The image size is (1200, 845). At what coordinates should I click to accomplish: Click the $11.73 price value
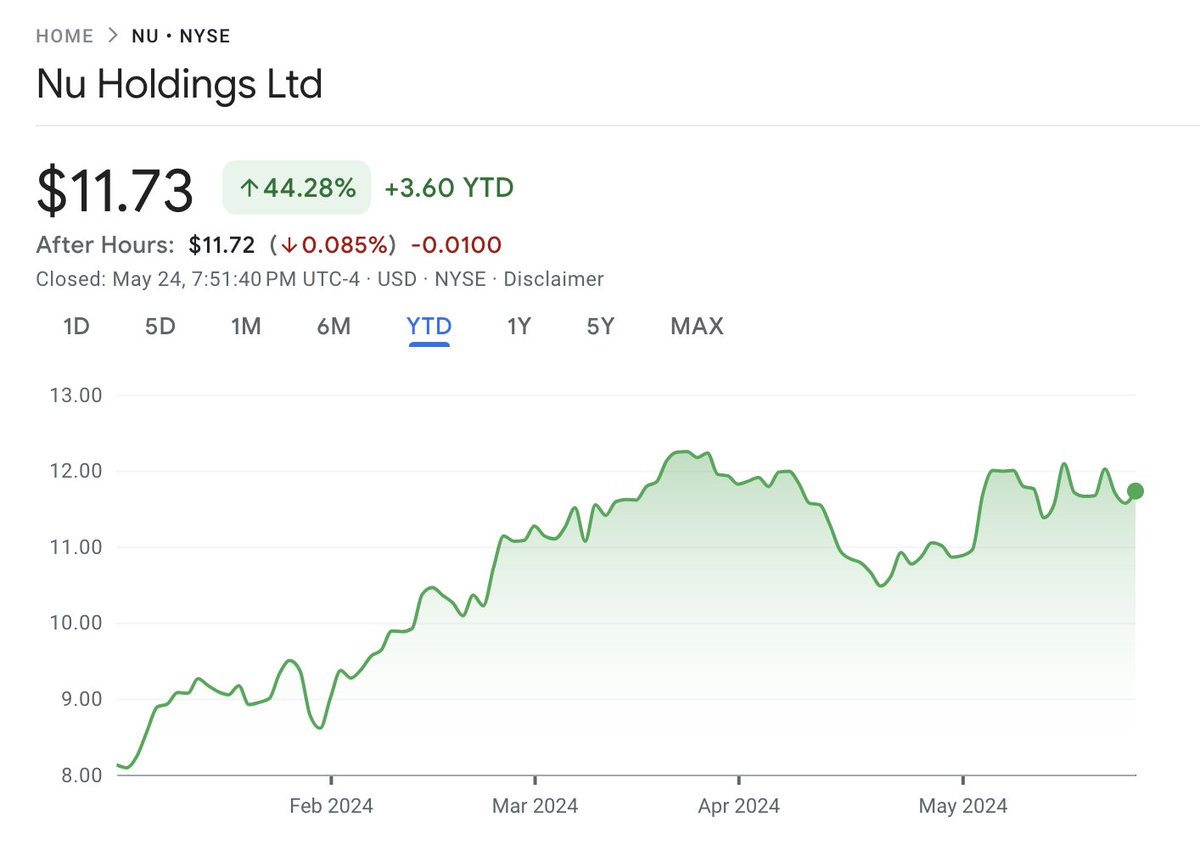click(x=114, y=190)
